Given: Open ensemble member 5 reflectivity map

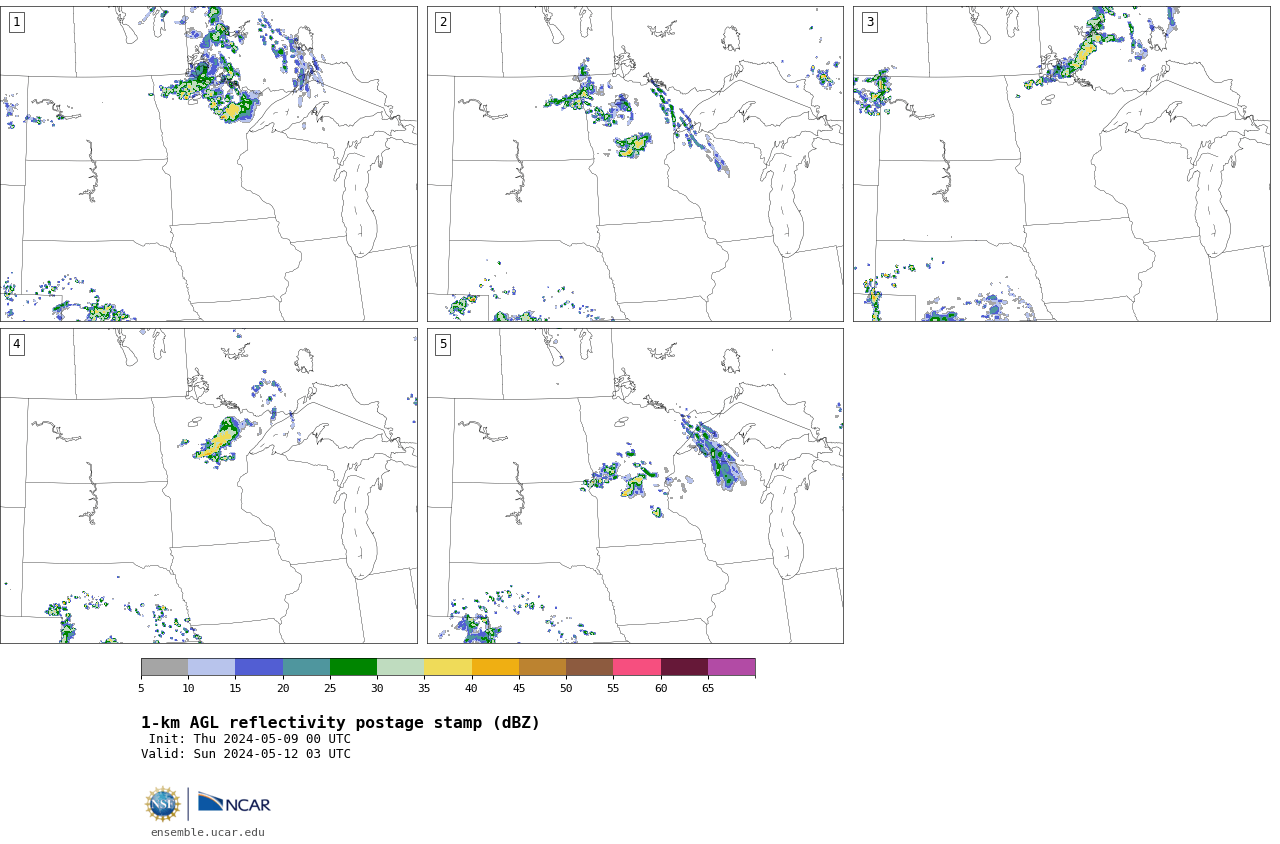Looking at the screenshot, I should click(635, 486).
